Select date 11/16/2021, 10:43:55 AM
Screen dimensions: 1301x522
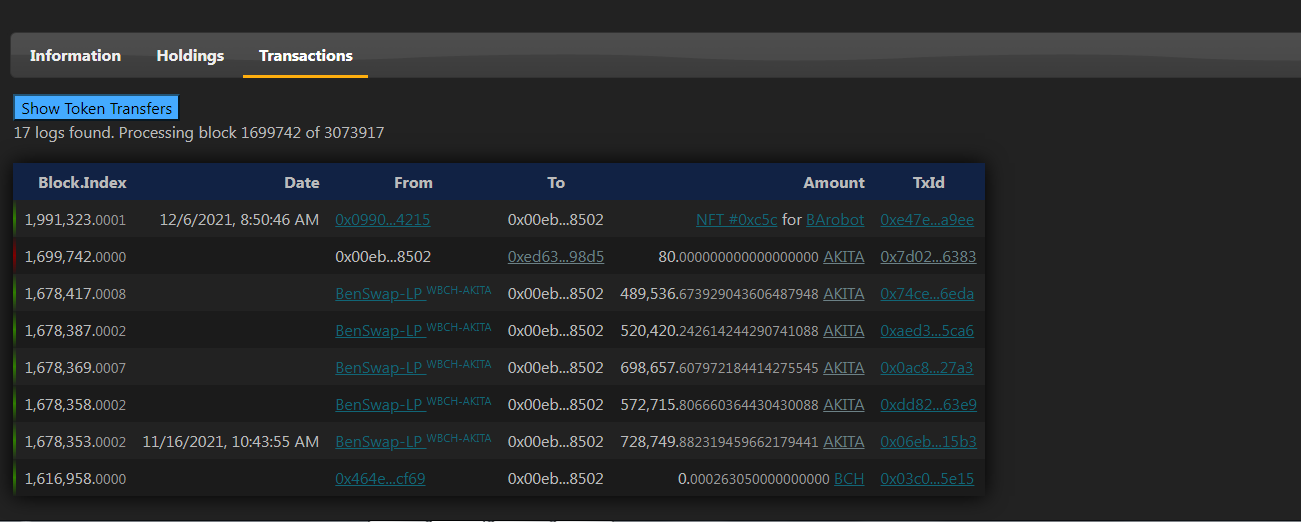pos(231,441)
